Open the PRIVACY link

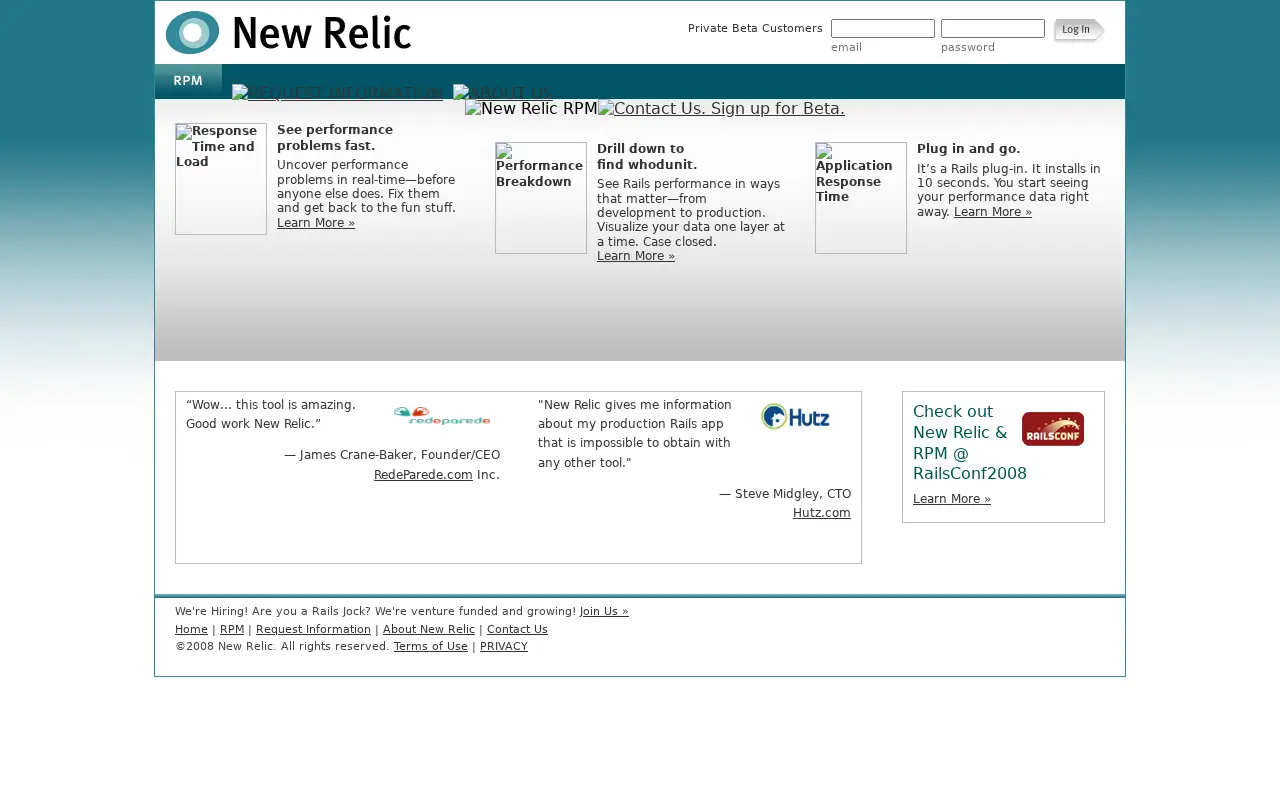tap(504, 646)
